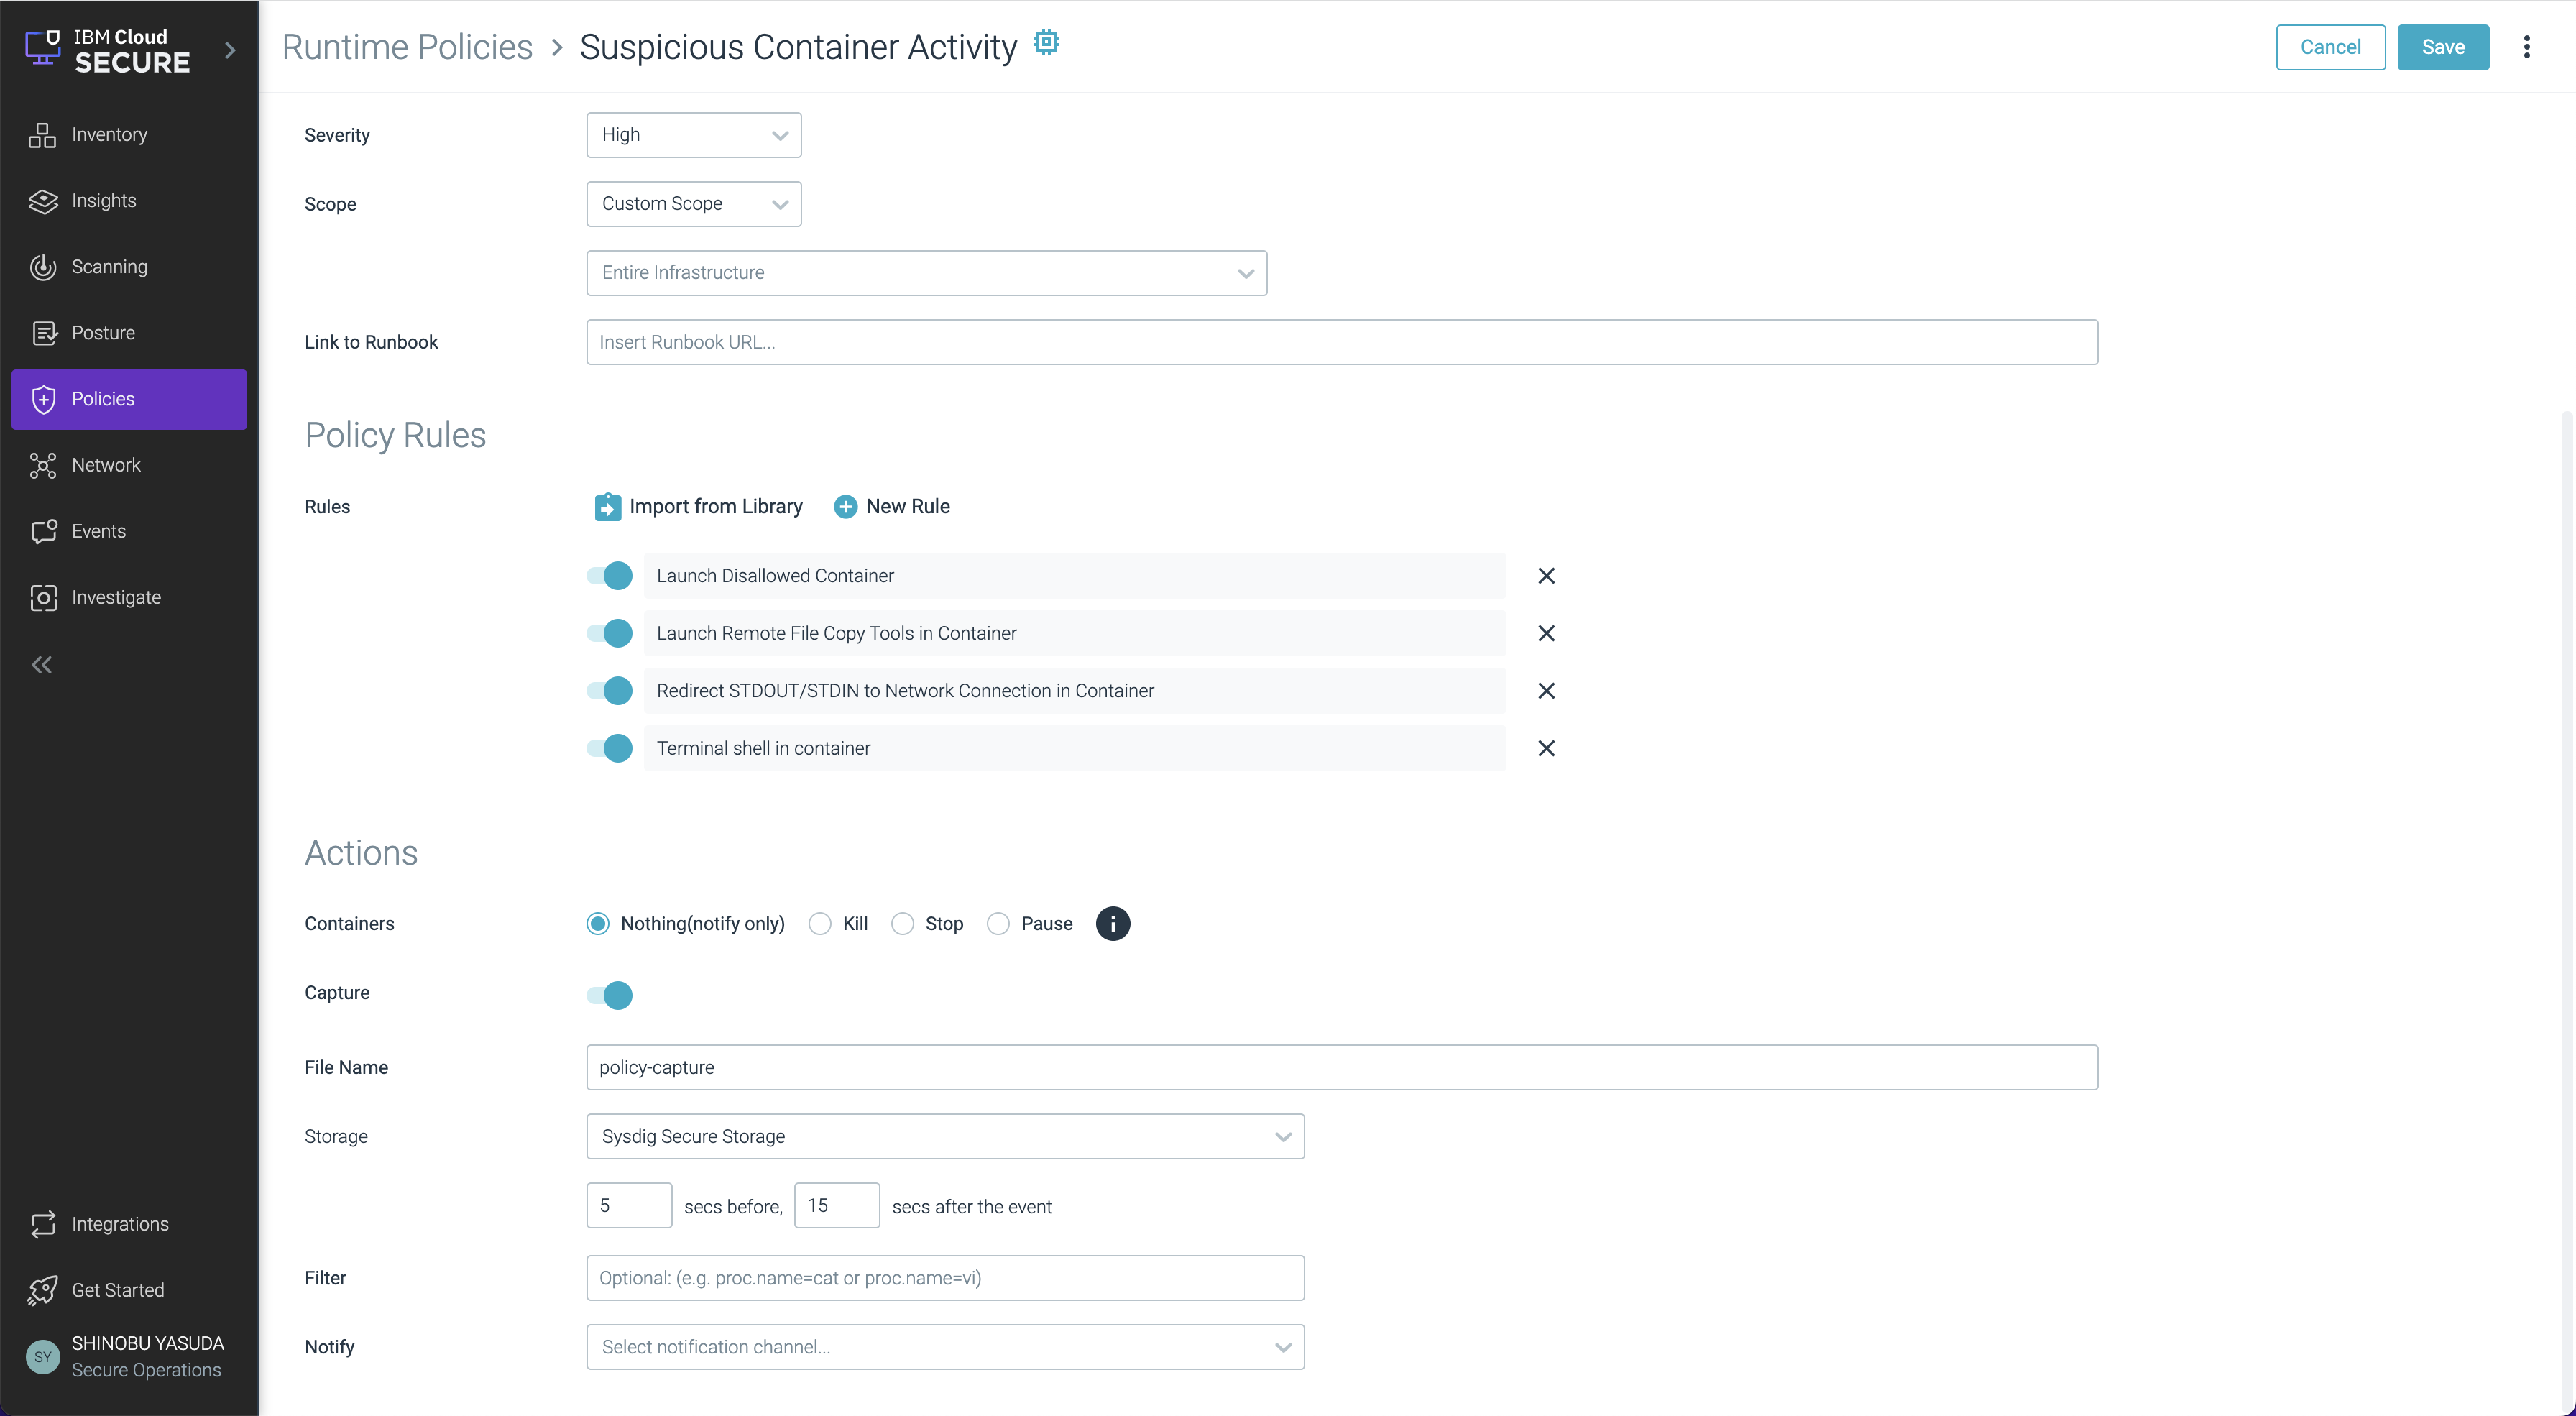Click the policy type chip icon beside title
The height and width of the screenshot is (1416, 2576).
pyautogui.click(x=1045, y=42)
